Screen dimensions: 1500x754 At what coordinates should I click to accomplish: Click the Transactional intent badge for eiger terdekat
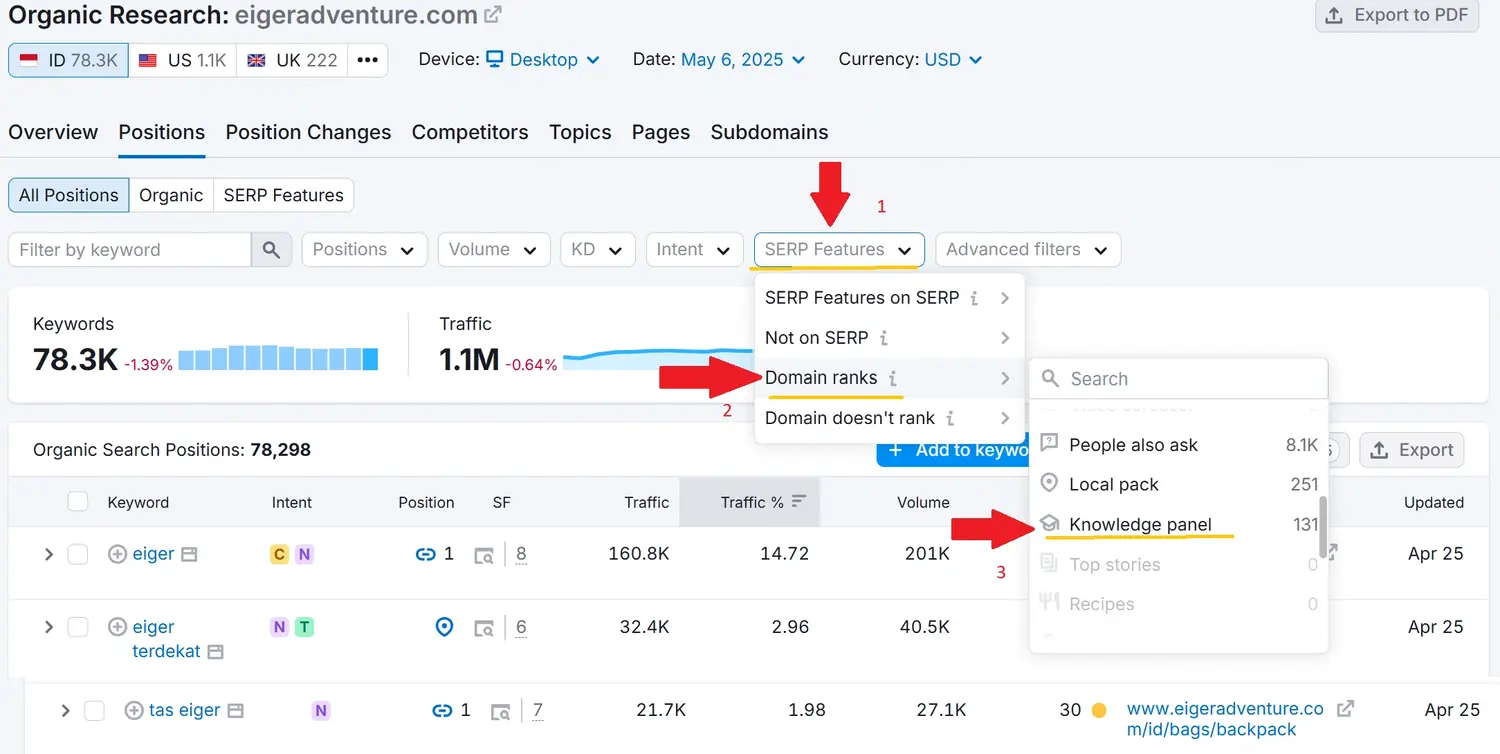(304, 627)
